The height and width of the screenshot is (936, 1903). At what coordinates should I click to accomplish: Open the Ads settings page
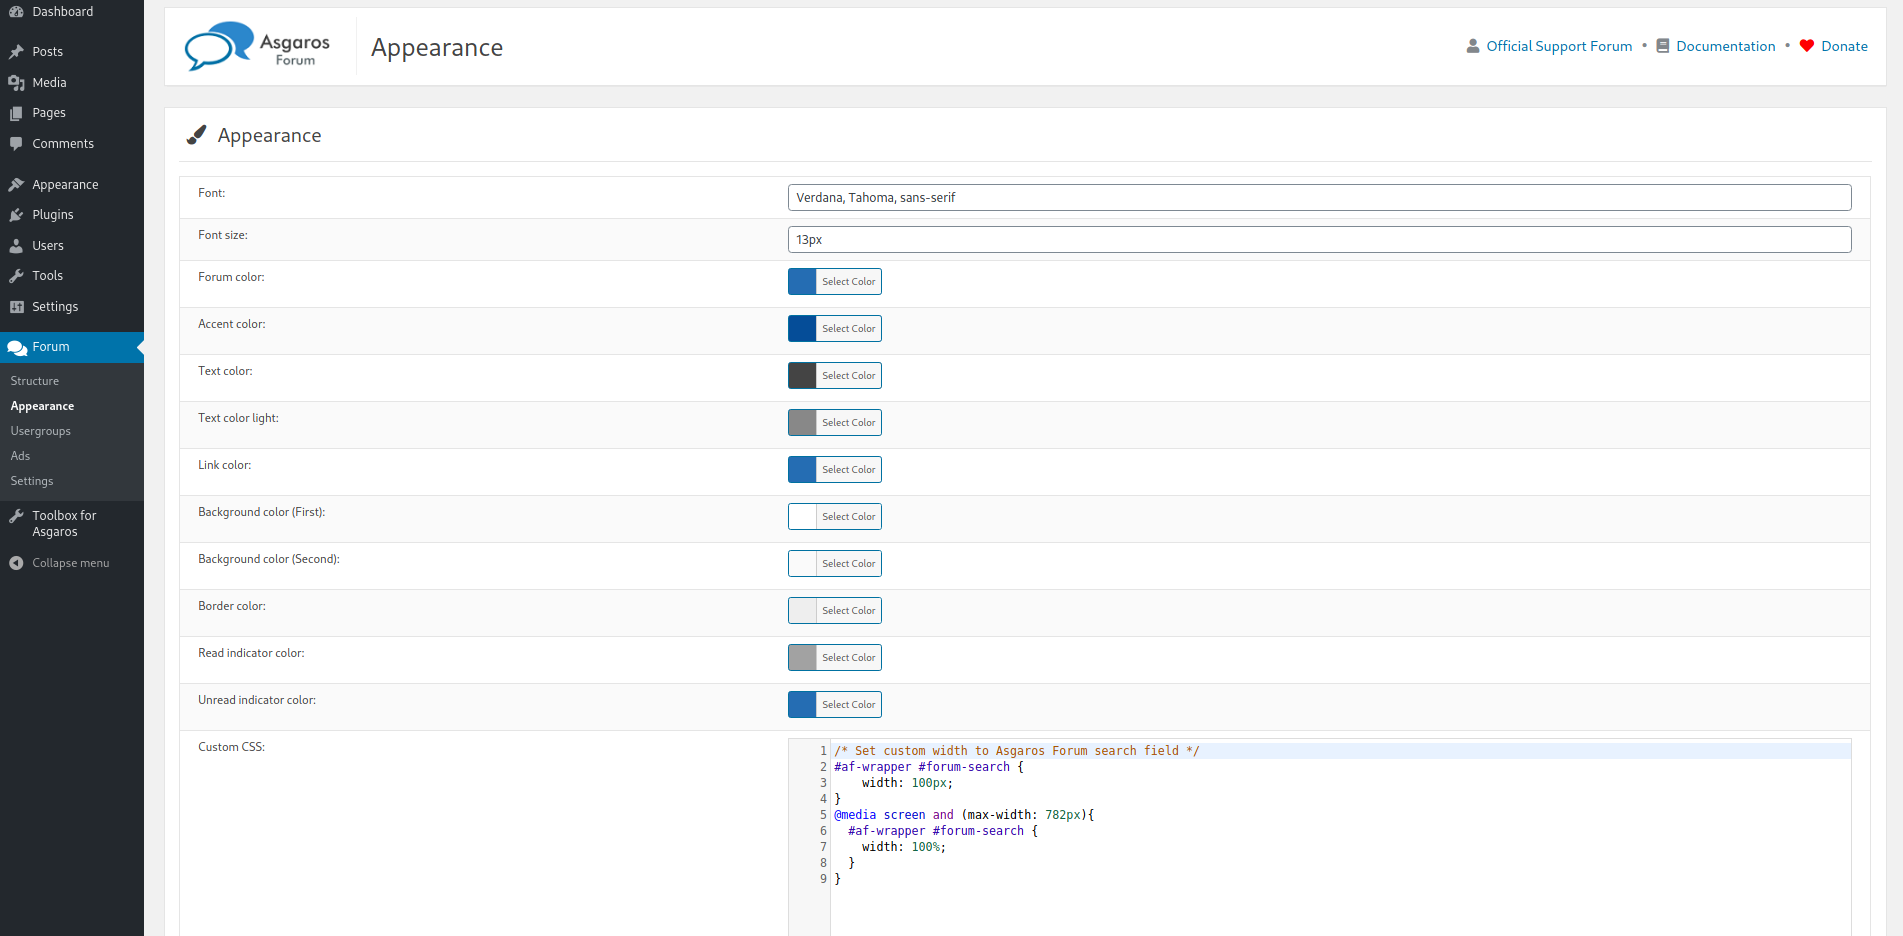pos(20,455)
